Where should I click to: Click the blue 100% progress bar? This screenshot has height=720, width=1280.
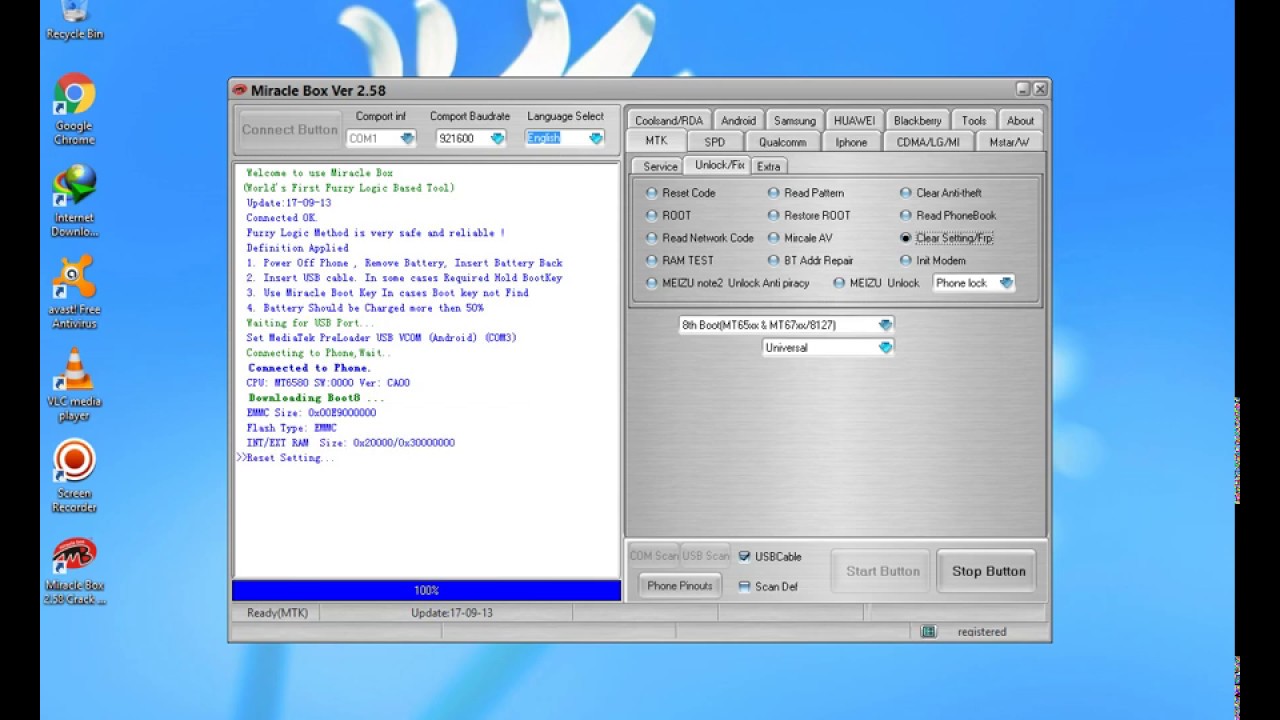click(x=426, y=591)
